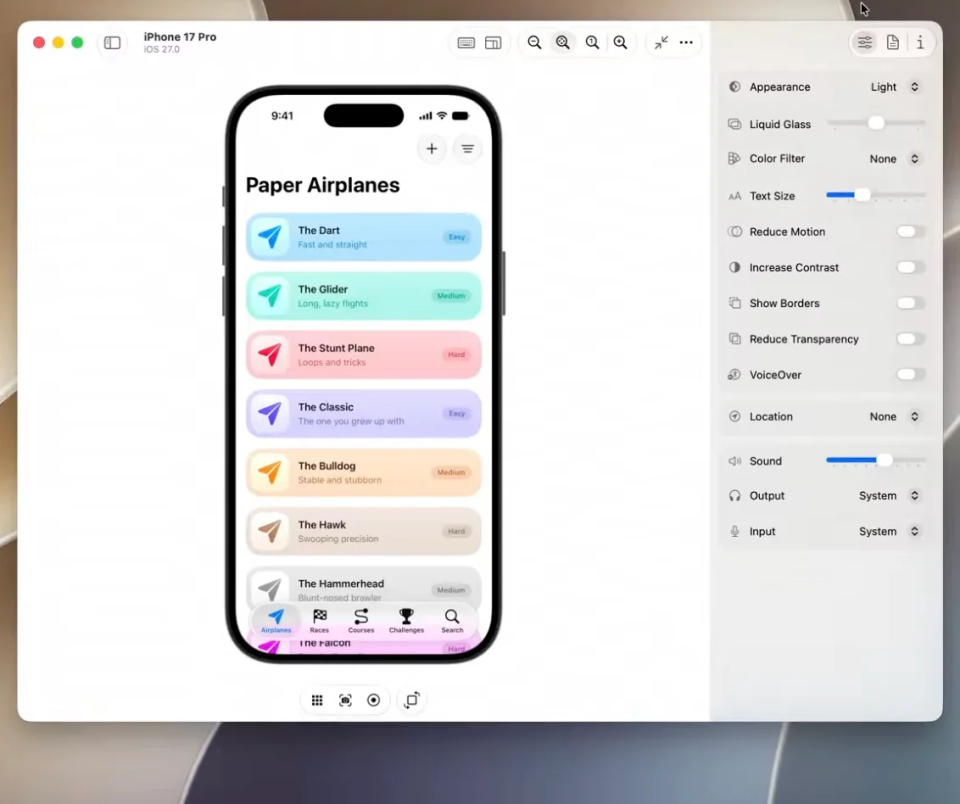This screenshot has width=960, height=804.
Task: Open the Color Filter None dropdown
Action: click(894, 159)
